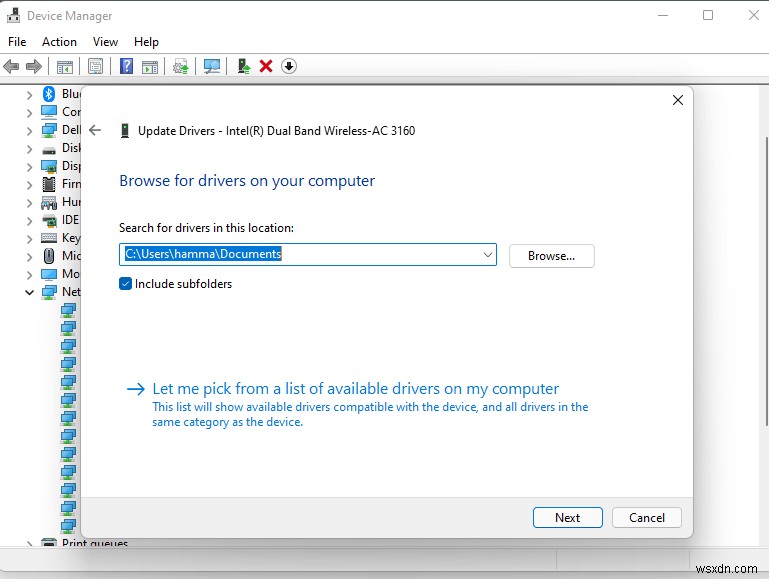Uncheck the Include subfolders checkbox
The height and width of the screenshot is (579, 769).
[126, 284]
